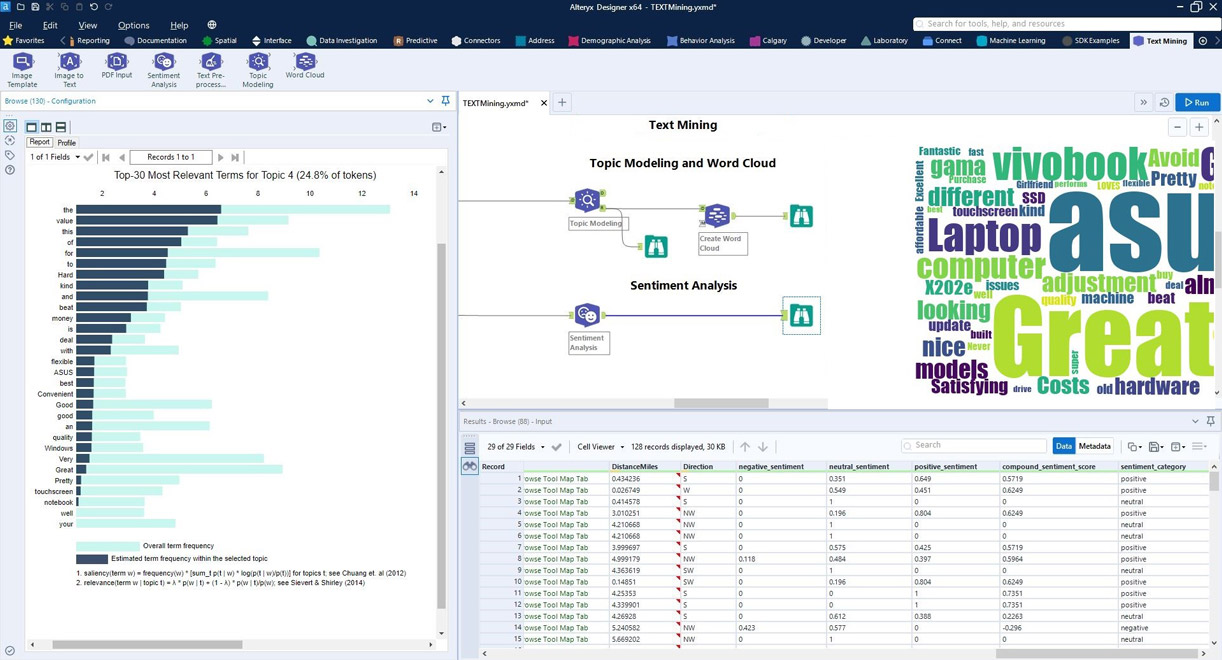
Task: Undo the last action
Action: pos(94,7)
